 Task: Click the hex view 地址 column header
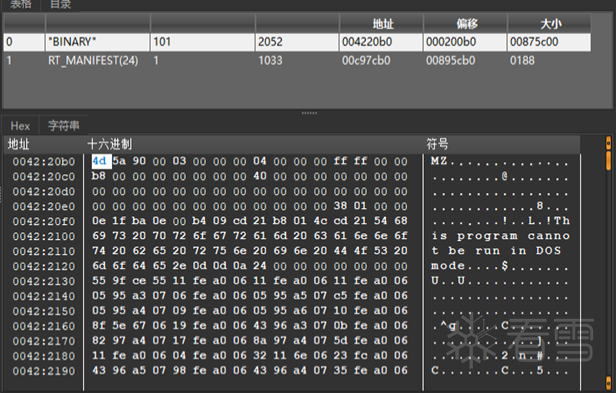pyautogui.click(x=18, y=144)
